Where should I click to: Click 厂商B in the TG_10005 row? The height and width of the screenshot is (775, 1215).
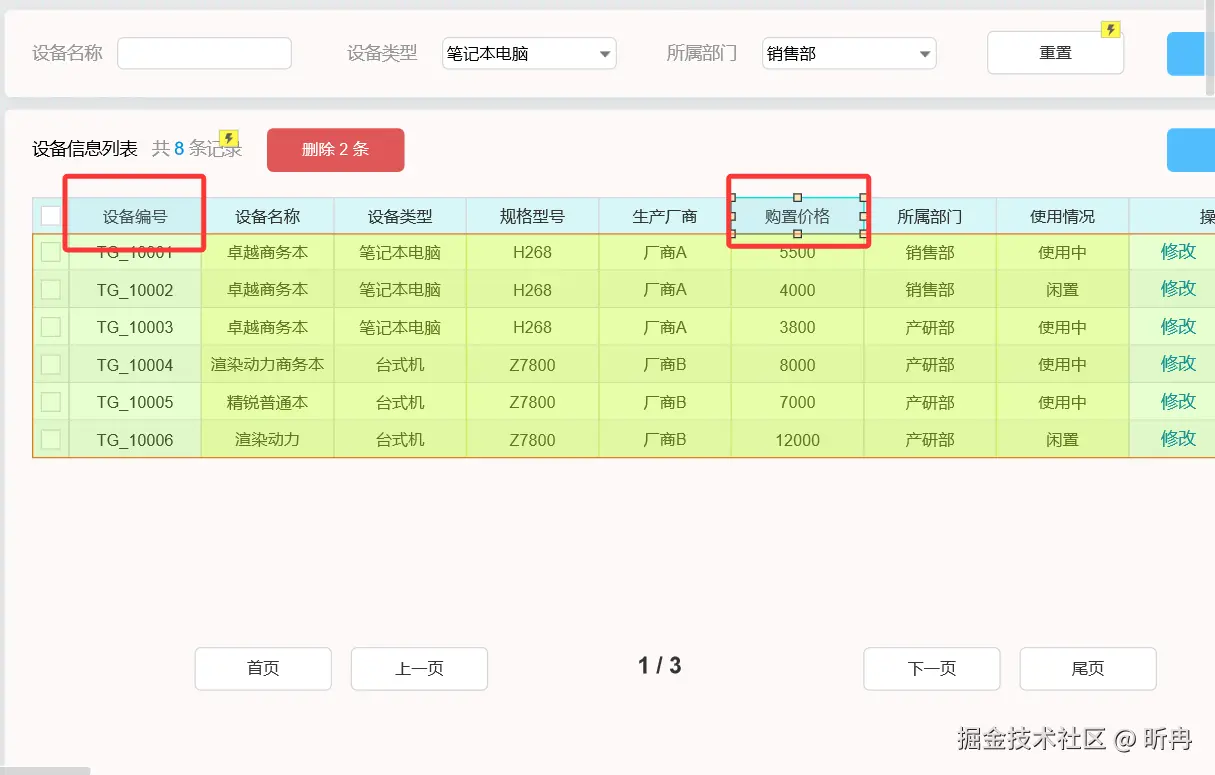pos(665,402)
